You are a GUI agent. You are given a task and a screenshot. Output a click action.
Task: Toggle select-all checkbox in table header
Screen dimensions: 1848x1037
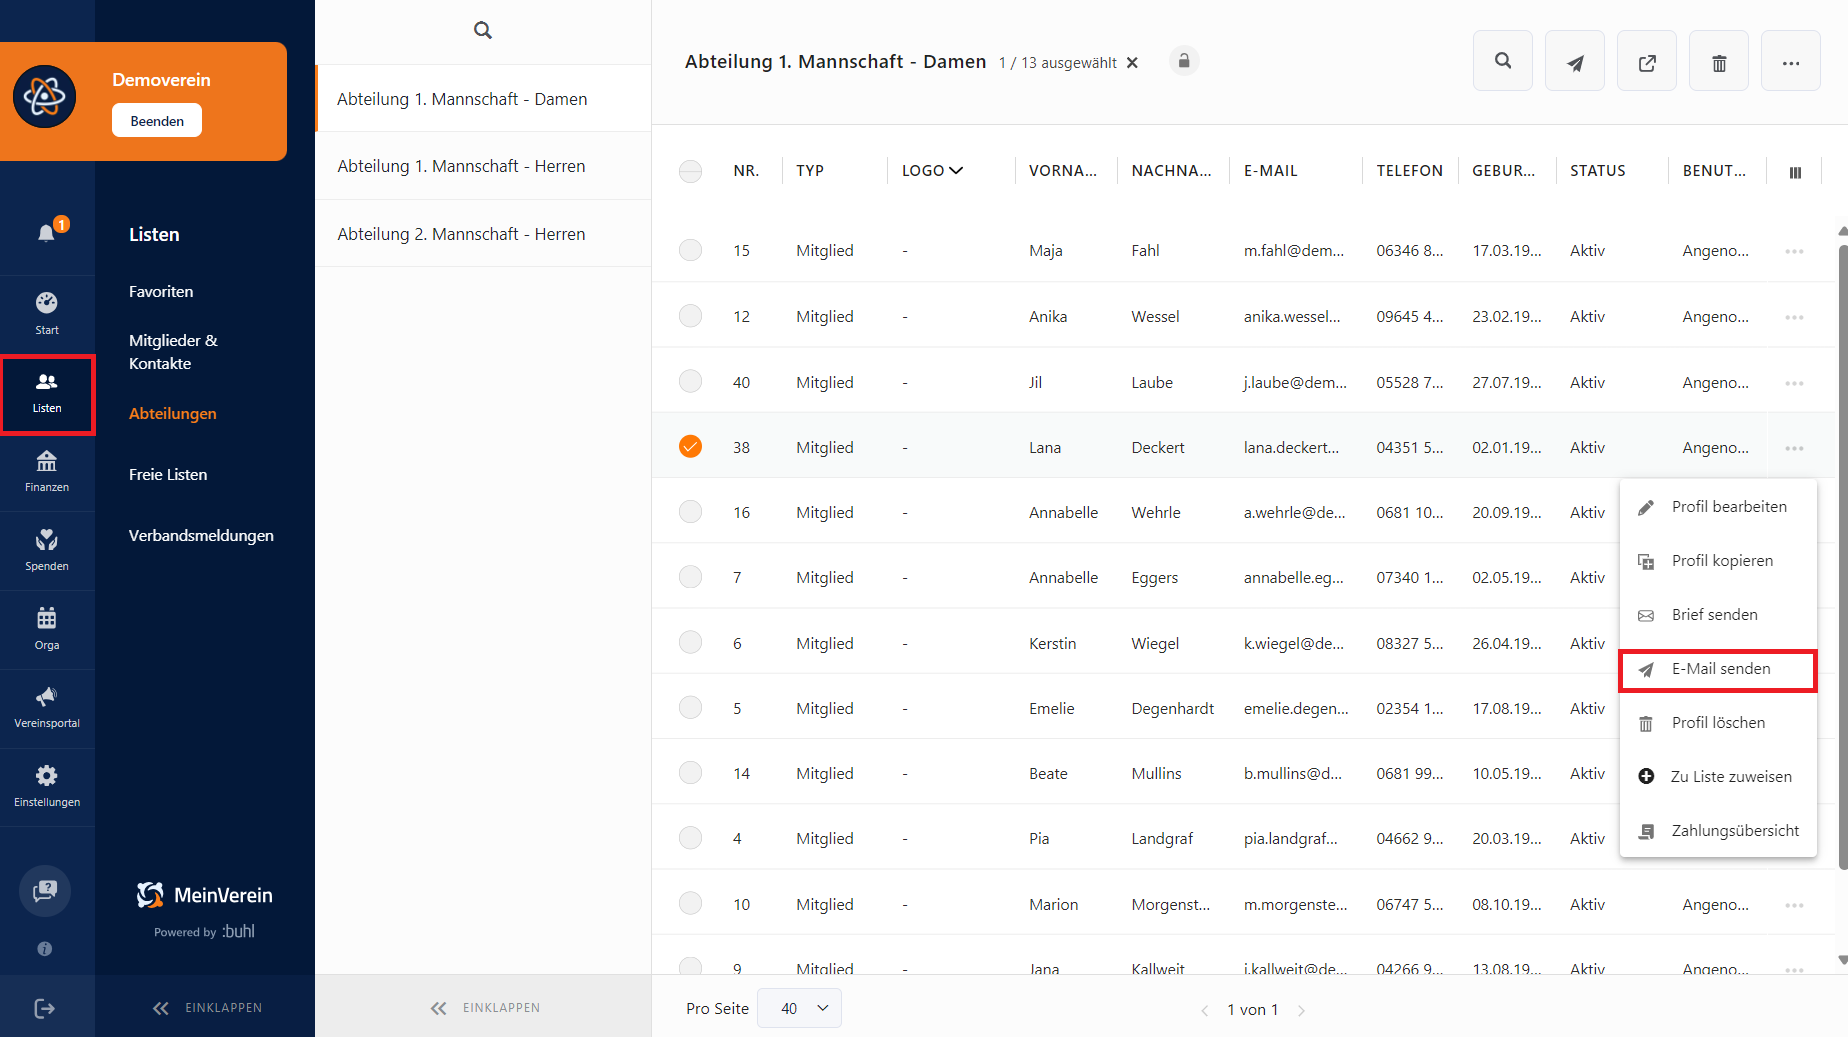coord(690,171)
